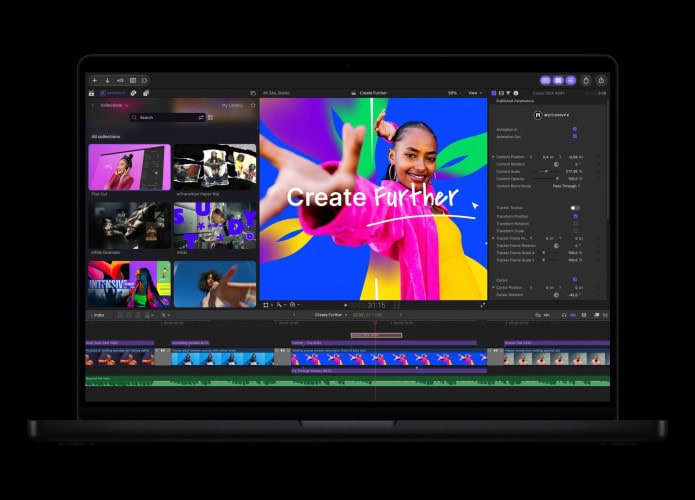This screenshot has width=695, height=500.
Task: Click the photos and audio sidebar icon
Action: pyautogui.click(x=133, y=93)
